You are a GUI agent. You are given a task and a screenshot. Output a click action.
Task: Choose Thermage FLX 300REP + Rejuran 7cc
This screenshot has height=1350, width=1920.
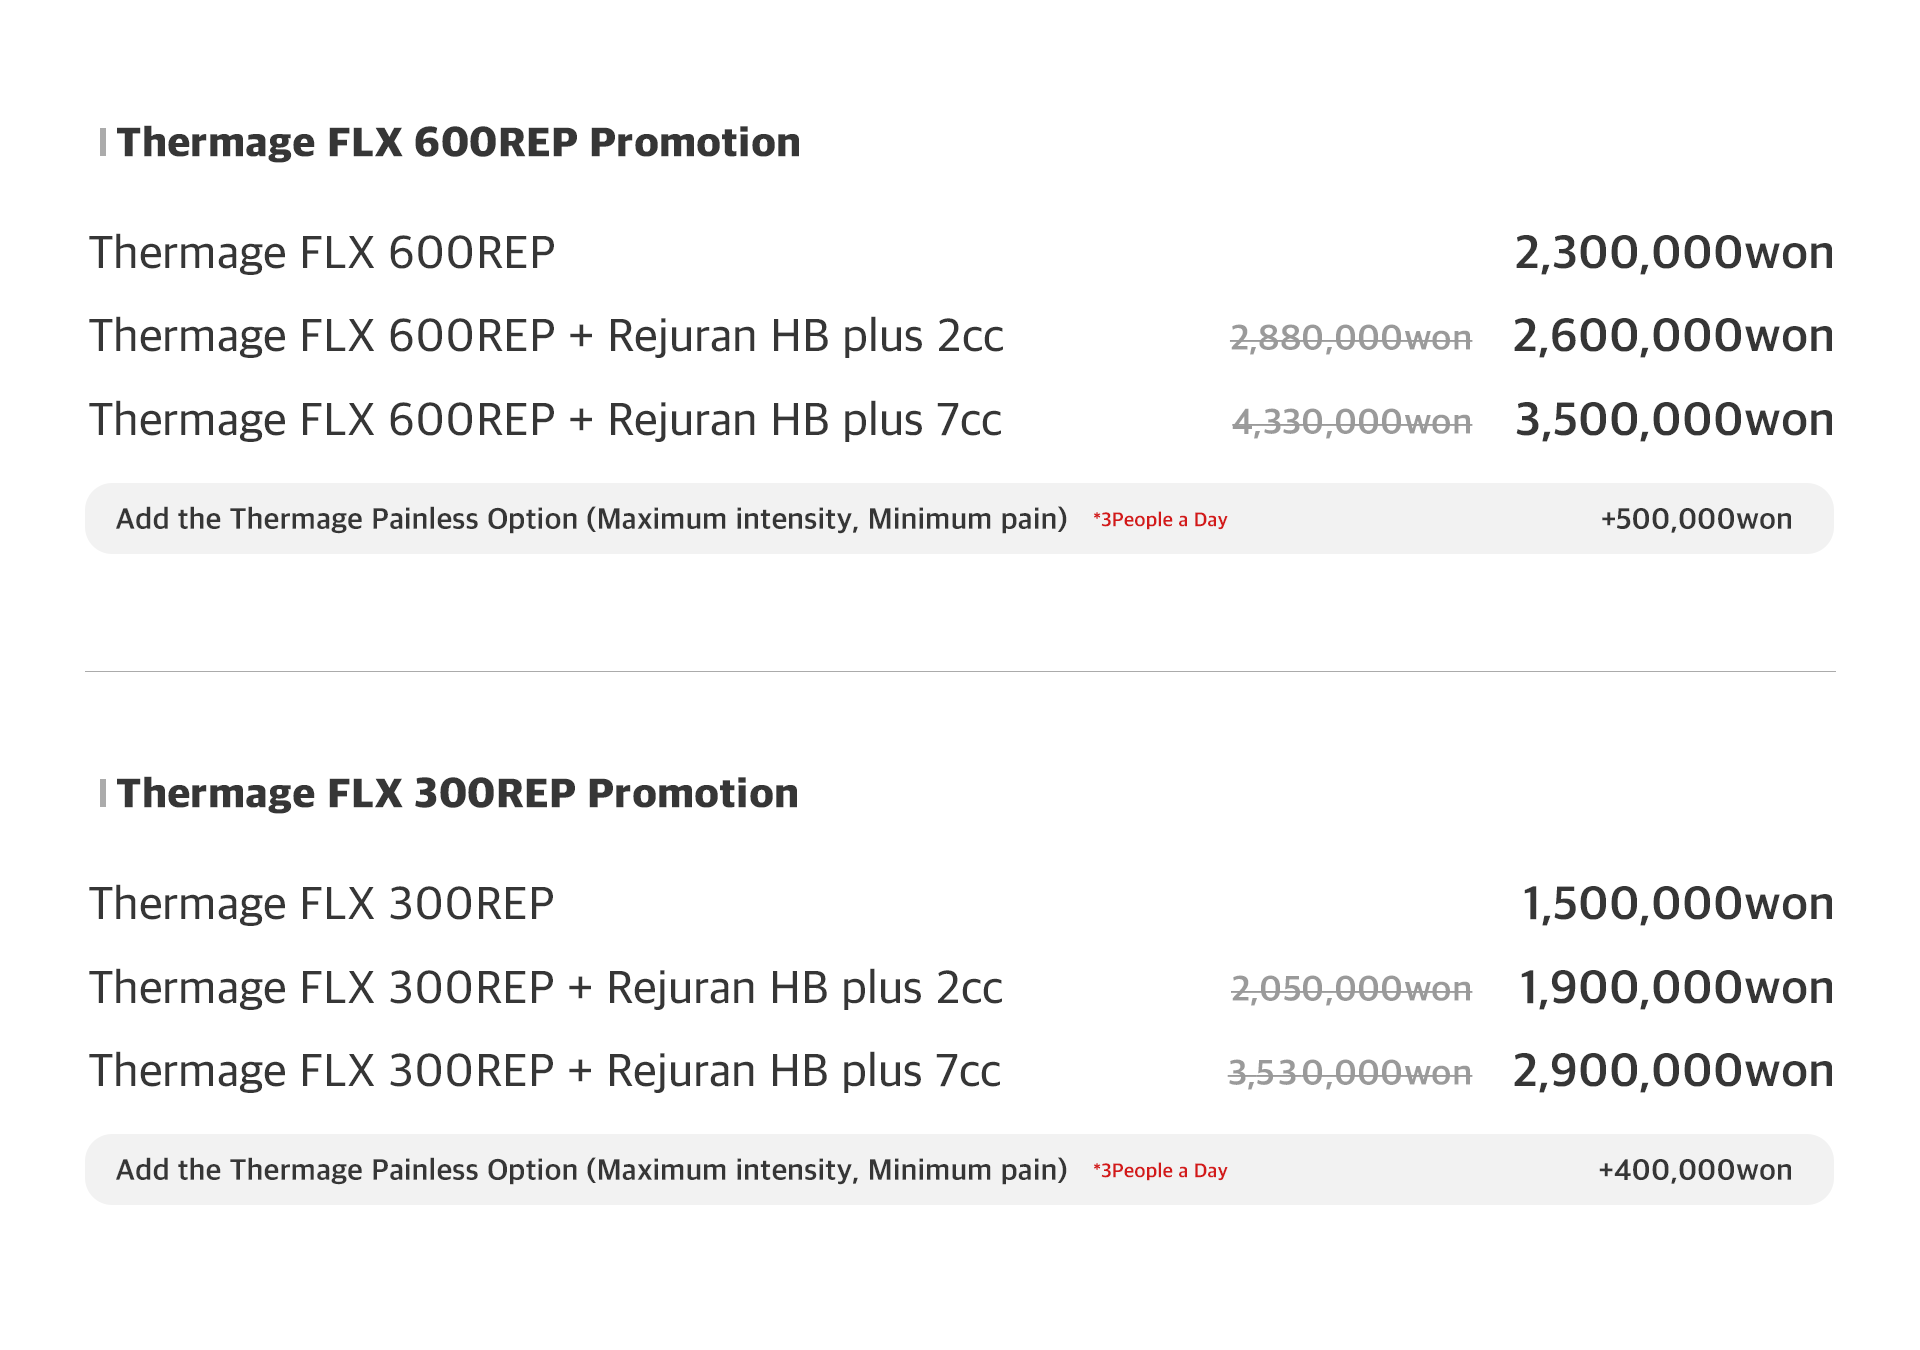[544, 1071]
